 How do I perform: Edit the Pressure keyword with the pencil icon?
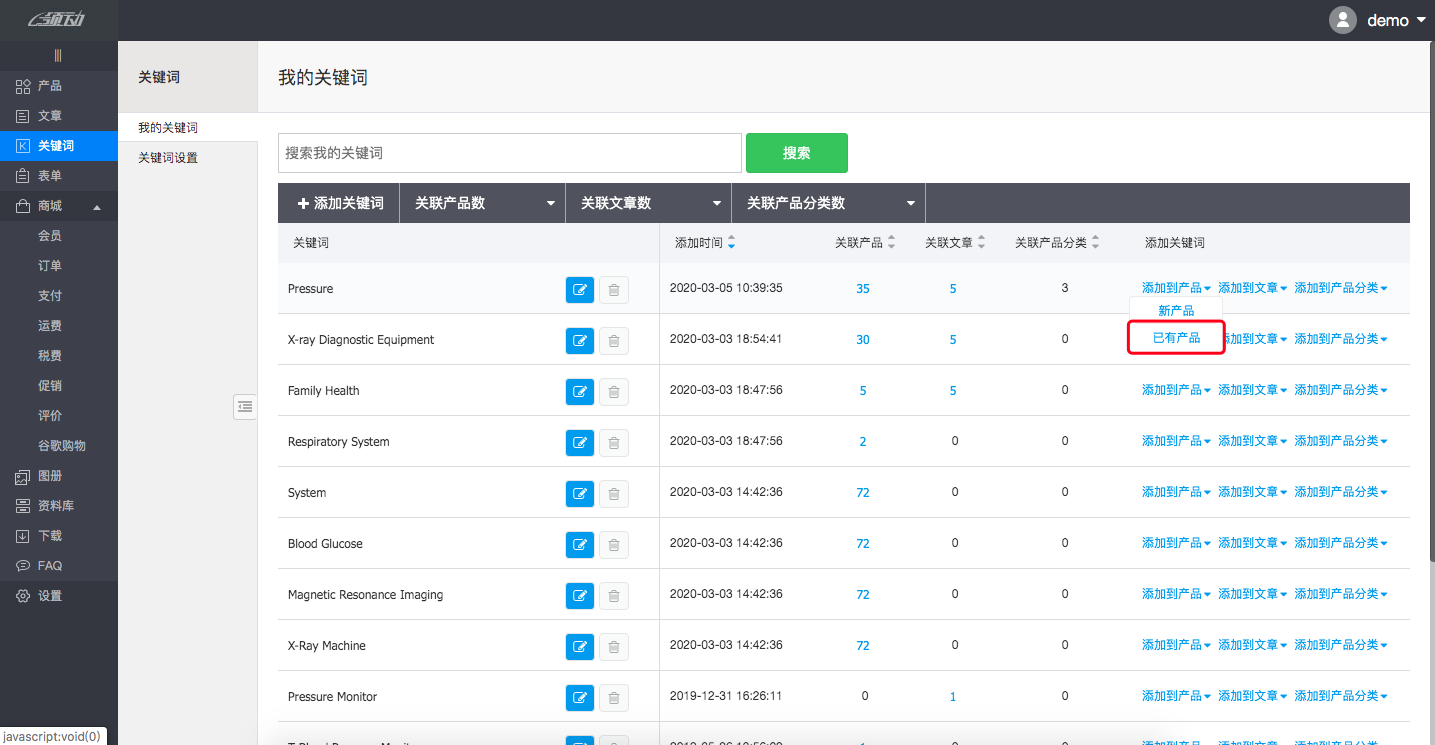(580, 289)
